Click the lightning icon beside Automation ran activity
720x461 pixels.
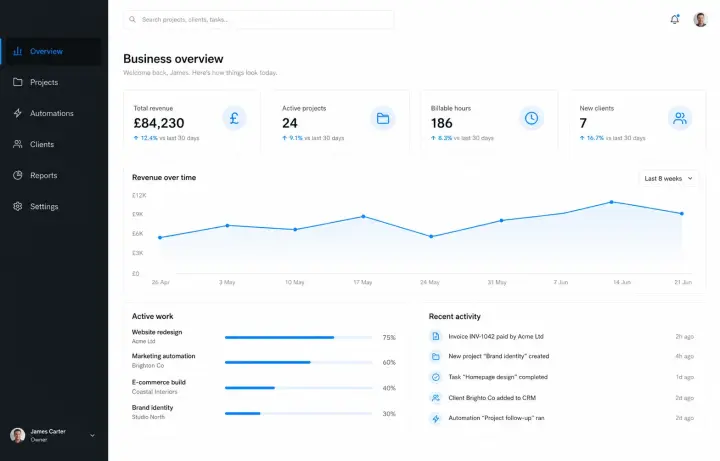tap(435, 418)
